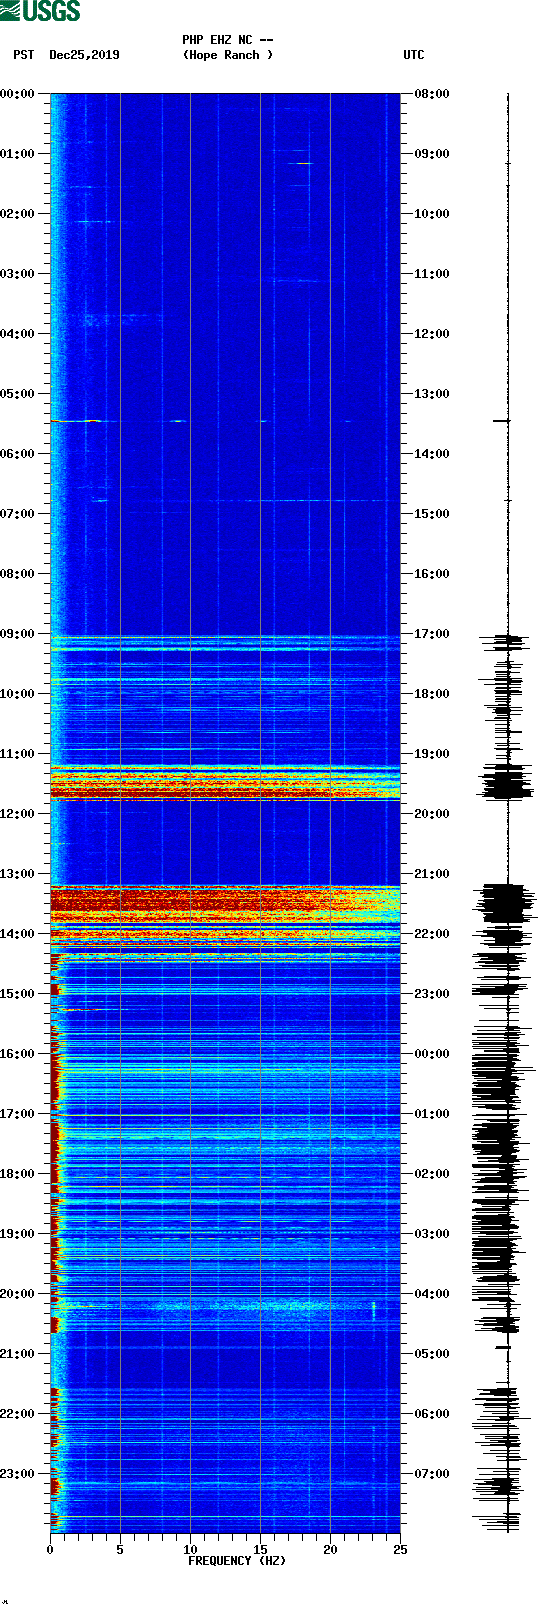Click the 16:00 PST time label

tap(18, 1054)
